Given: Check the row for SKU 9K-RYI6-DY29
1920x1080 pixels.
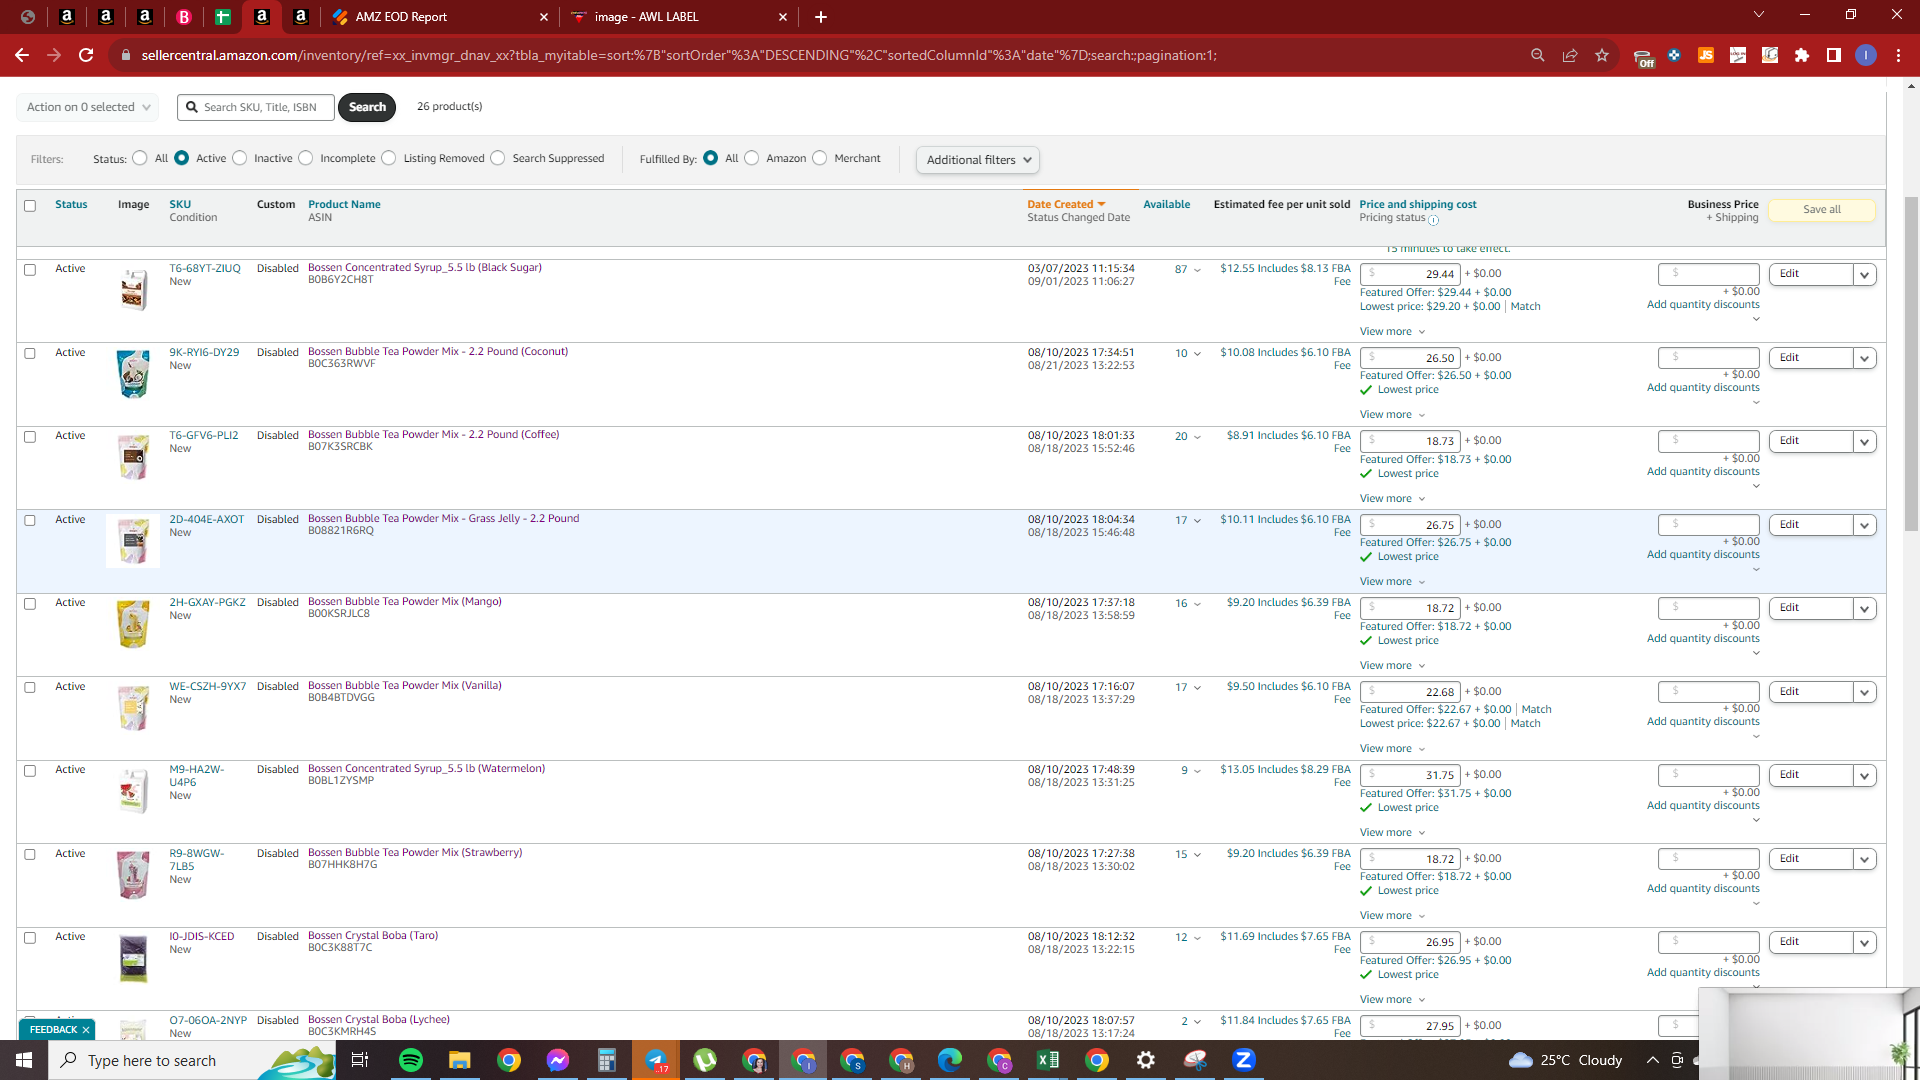Looking at the screenshot, I should (x=30, y=353).
